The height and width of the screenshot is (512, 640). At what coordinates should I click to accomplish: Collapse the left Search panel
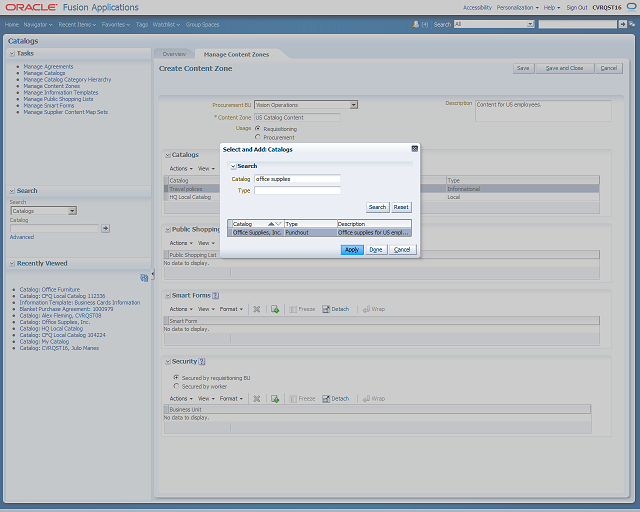[12, 191]
